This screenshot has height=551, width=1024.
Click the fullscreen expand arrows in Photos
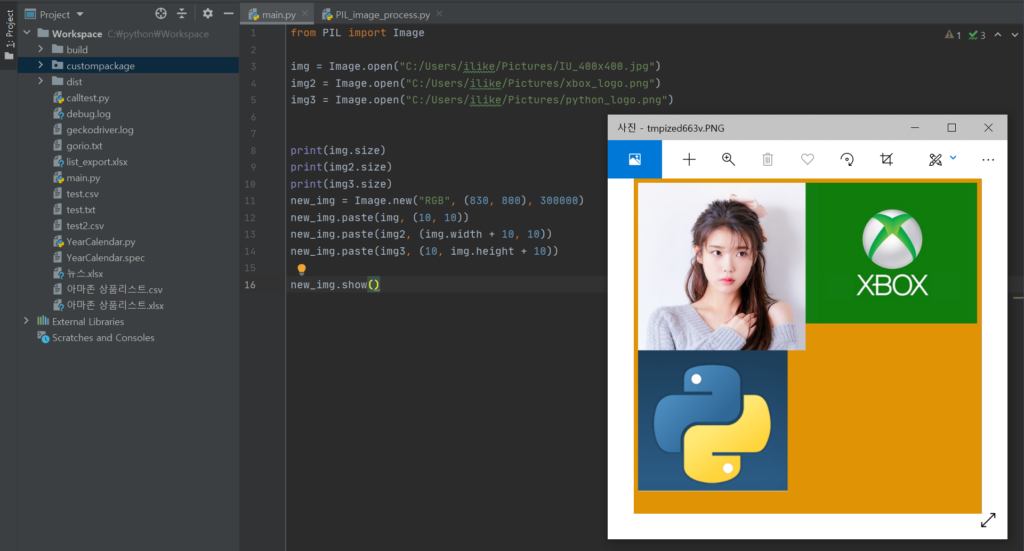(x=988, y=520)
